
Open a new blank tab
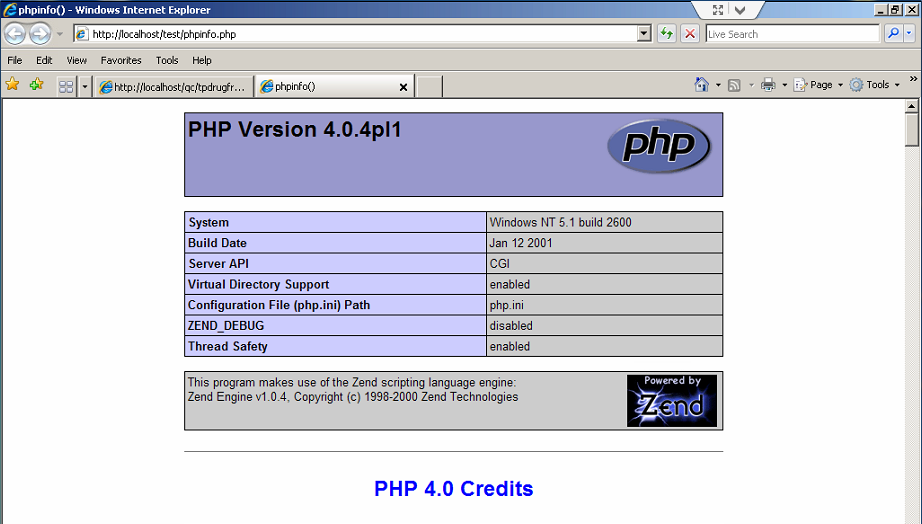pos(430,87)
